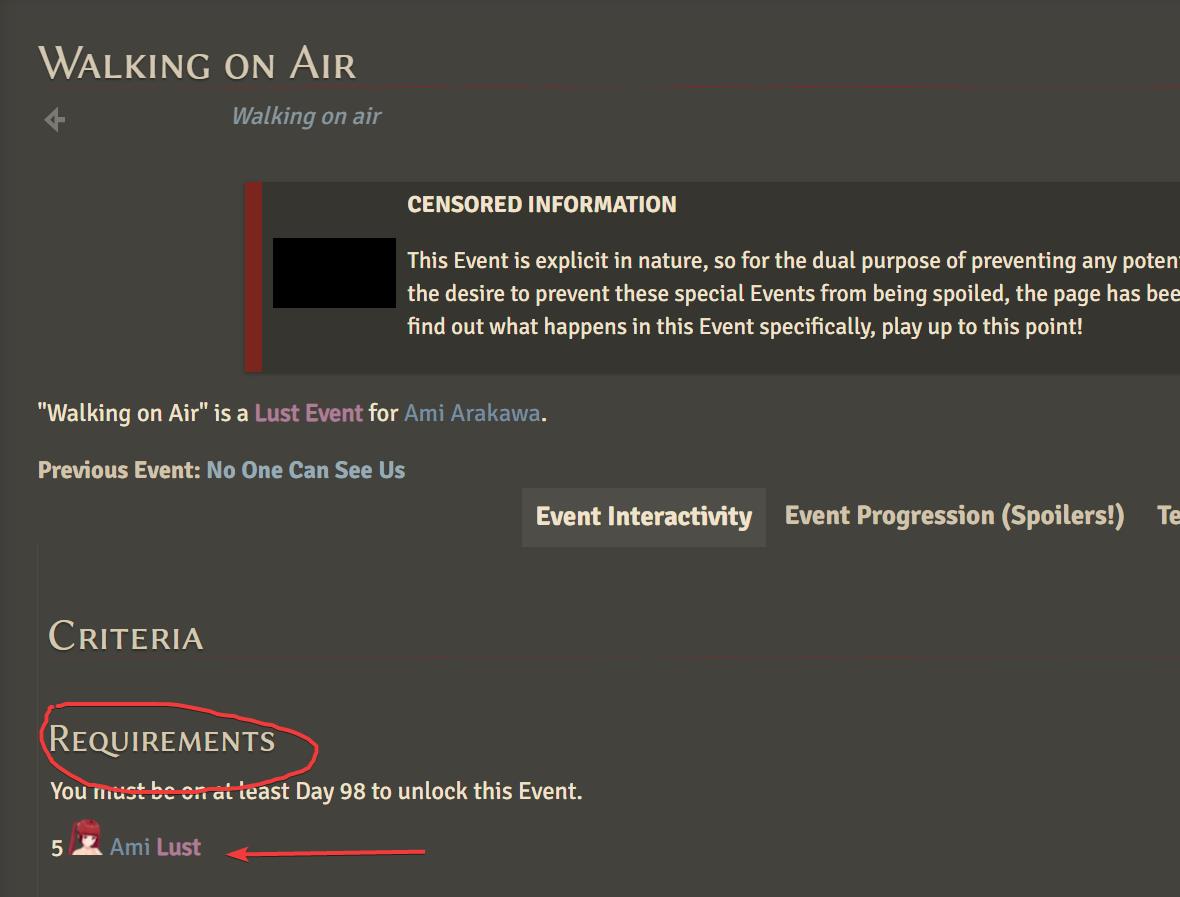Click the "Previous Event:" label

pos(119,470)
